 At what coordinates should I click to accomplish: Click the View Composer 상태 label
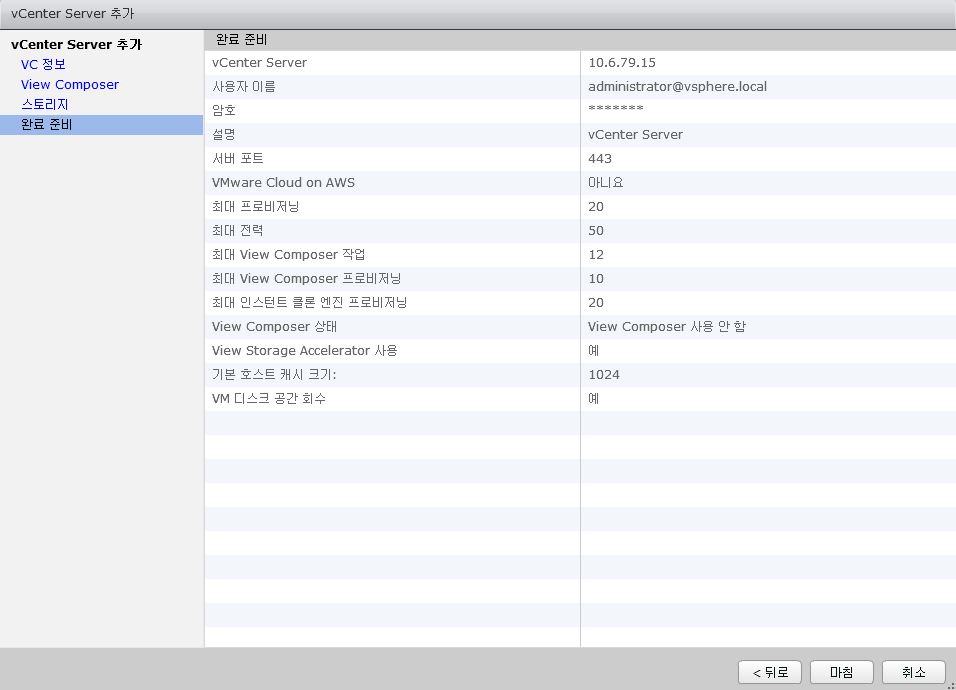(x=274, y=327)
